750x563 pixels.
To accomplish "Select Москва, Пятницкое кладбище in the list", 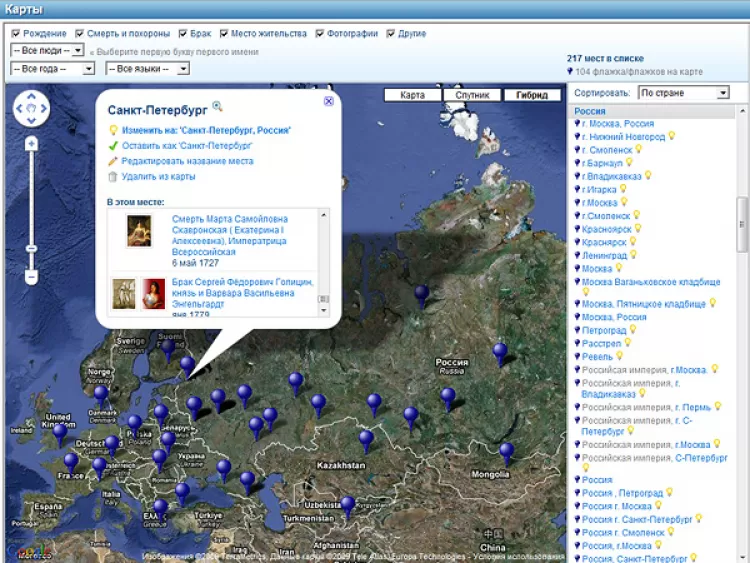I will coord(643,304).
